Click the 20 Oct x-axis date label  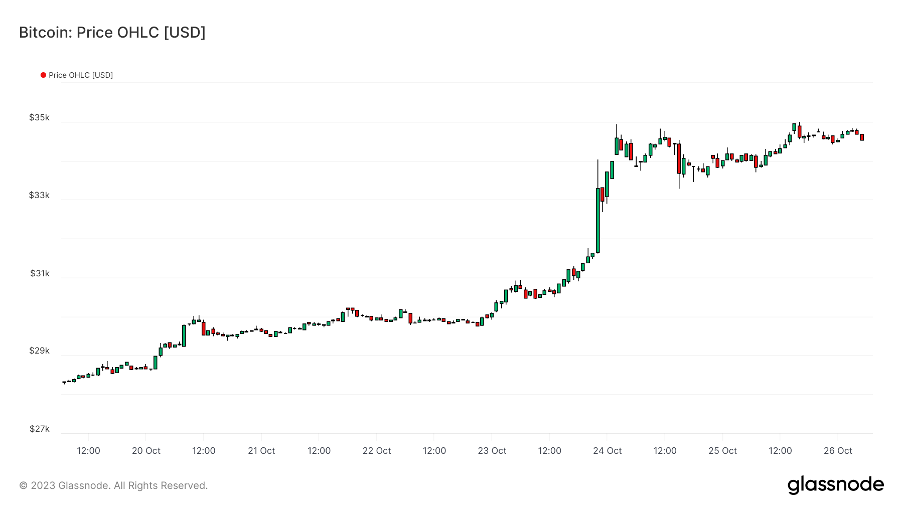146,451
